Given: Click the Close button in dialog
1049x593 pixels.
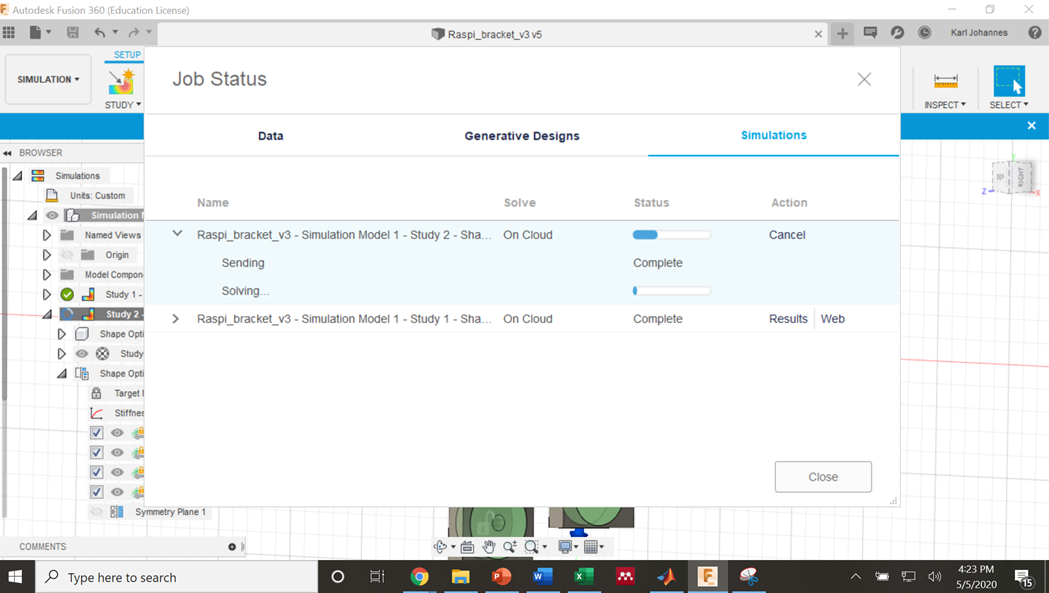Looking at the screenshot, I should (823, 477).
